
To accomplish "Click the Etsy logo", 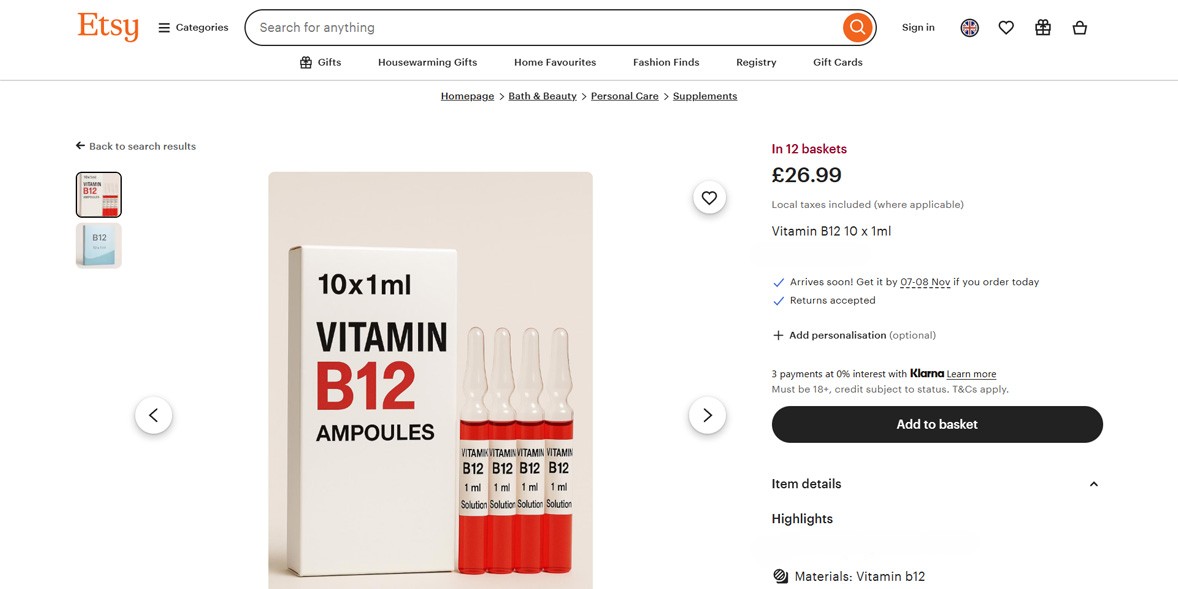I will (x=108, y=26).
